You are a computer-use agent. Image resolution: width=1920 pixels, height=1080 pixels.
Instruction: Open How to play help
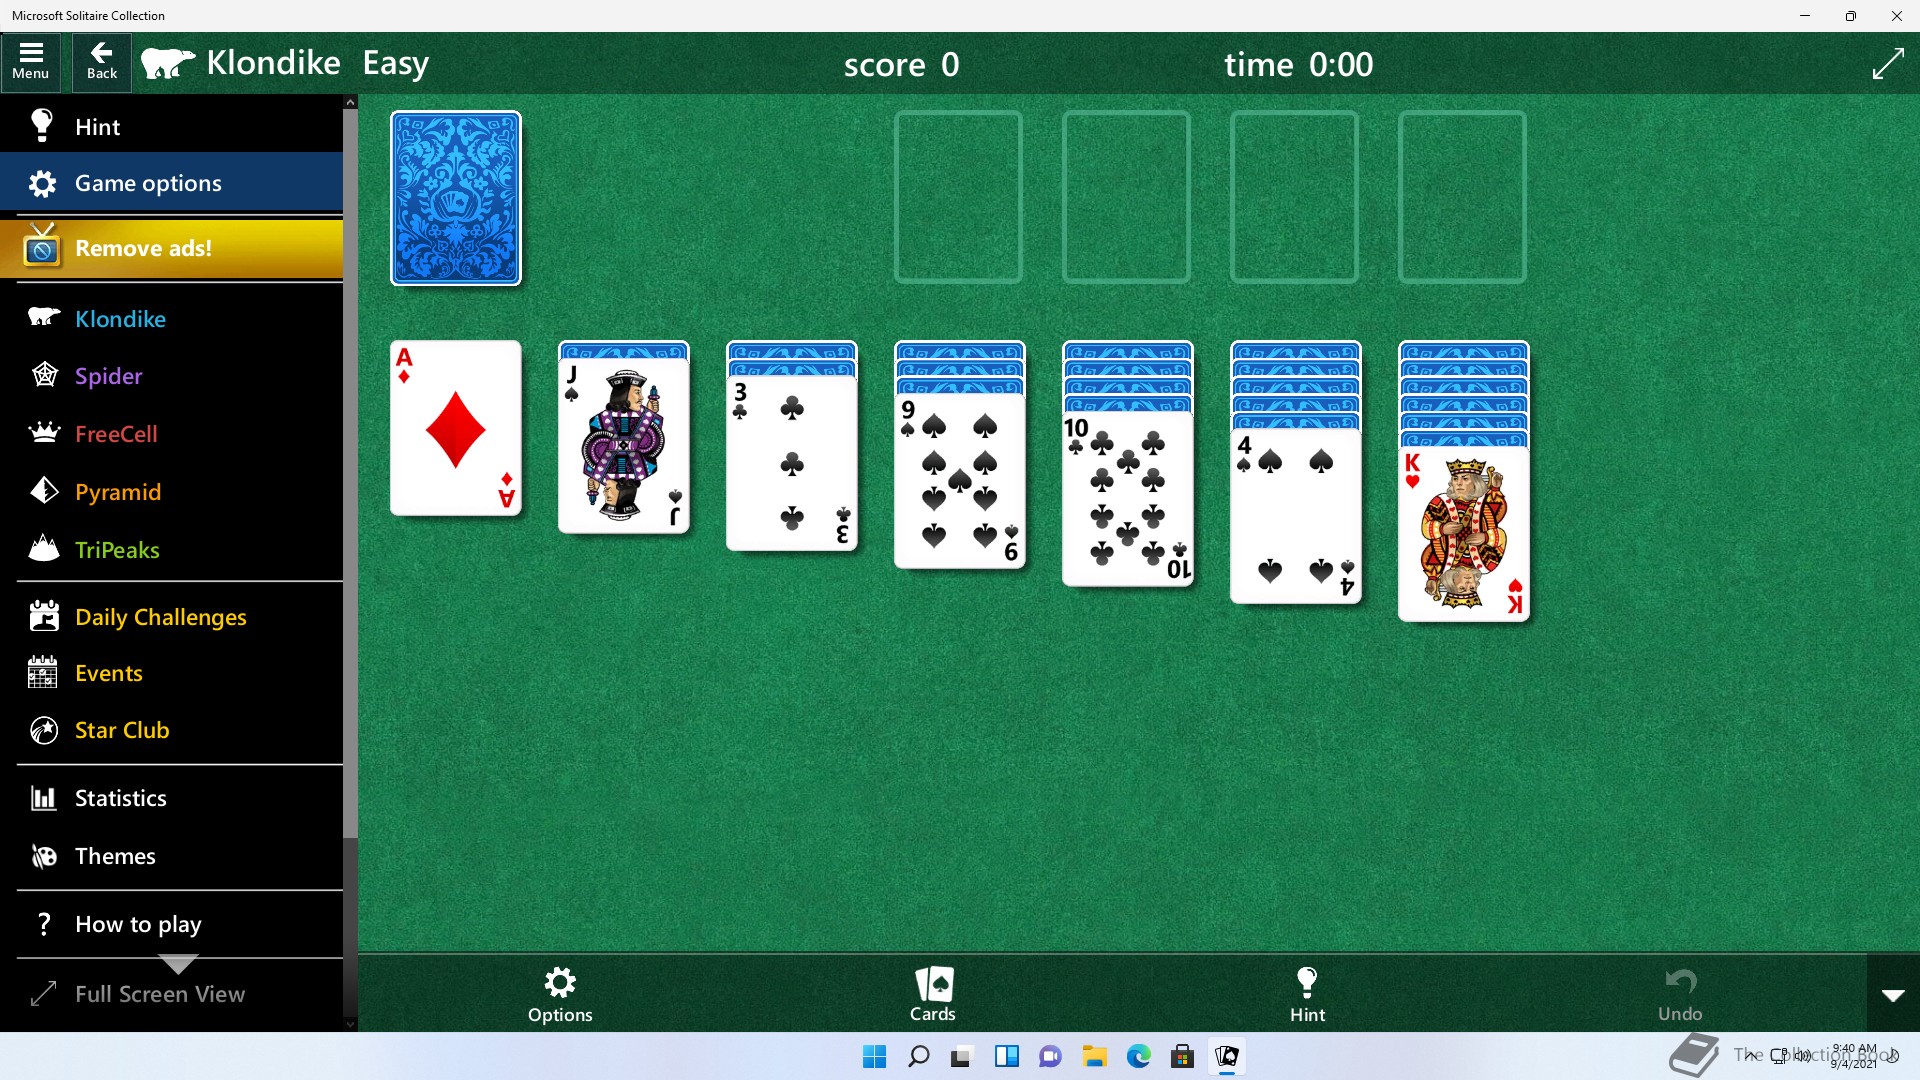pos(172,924)
